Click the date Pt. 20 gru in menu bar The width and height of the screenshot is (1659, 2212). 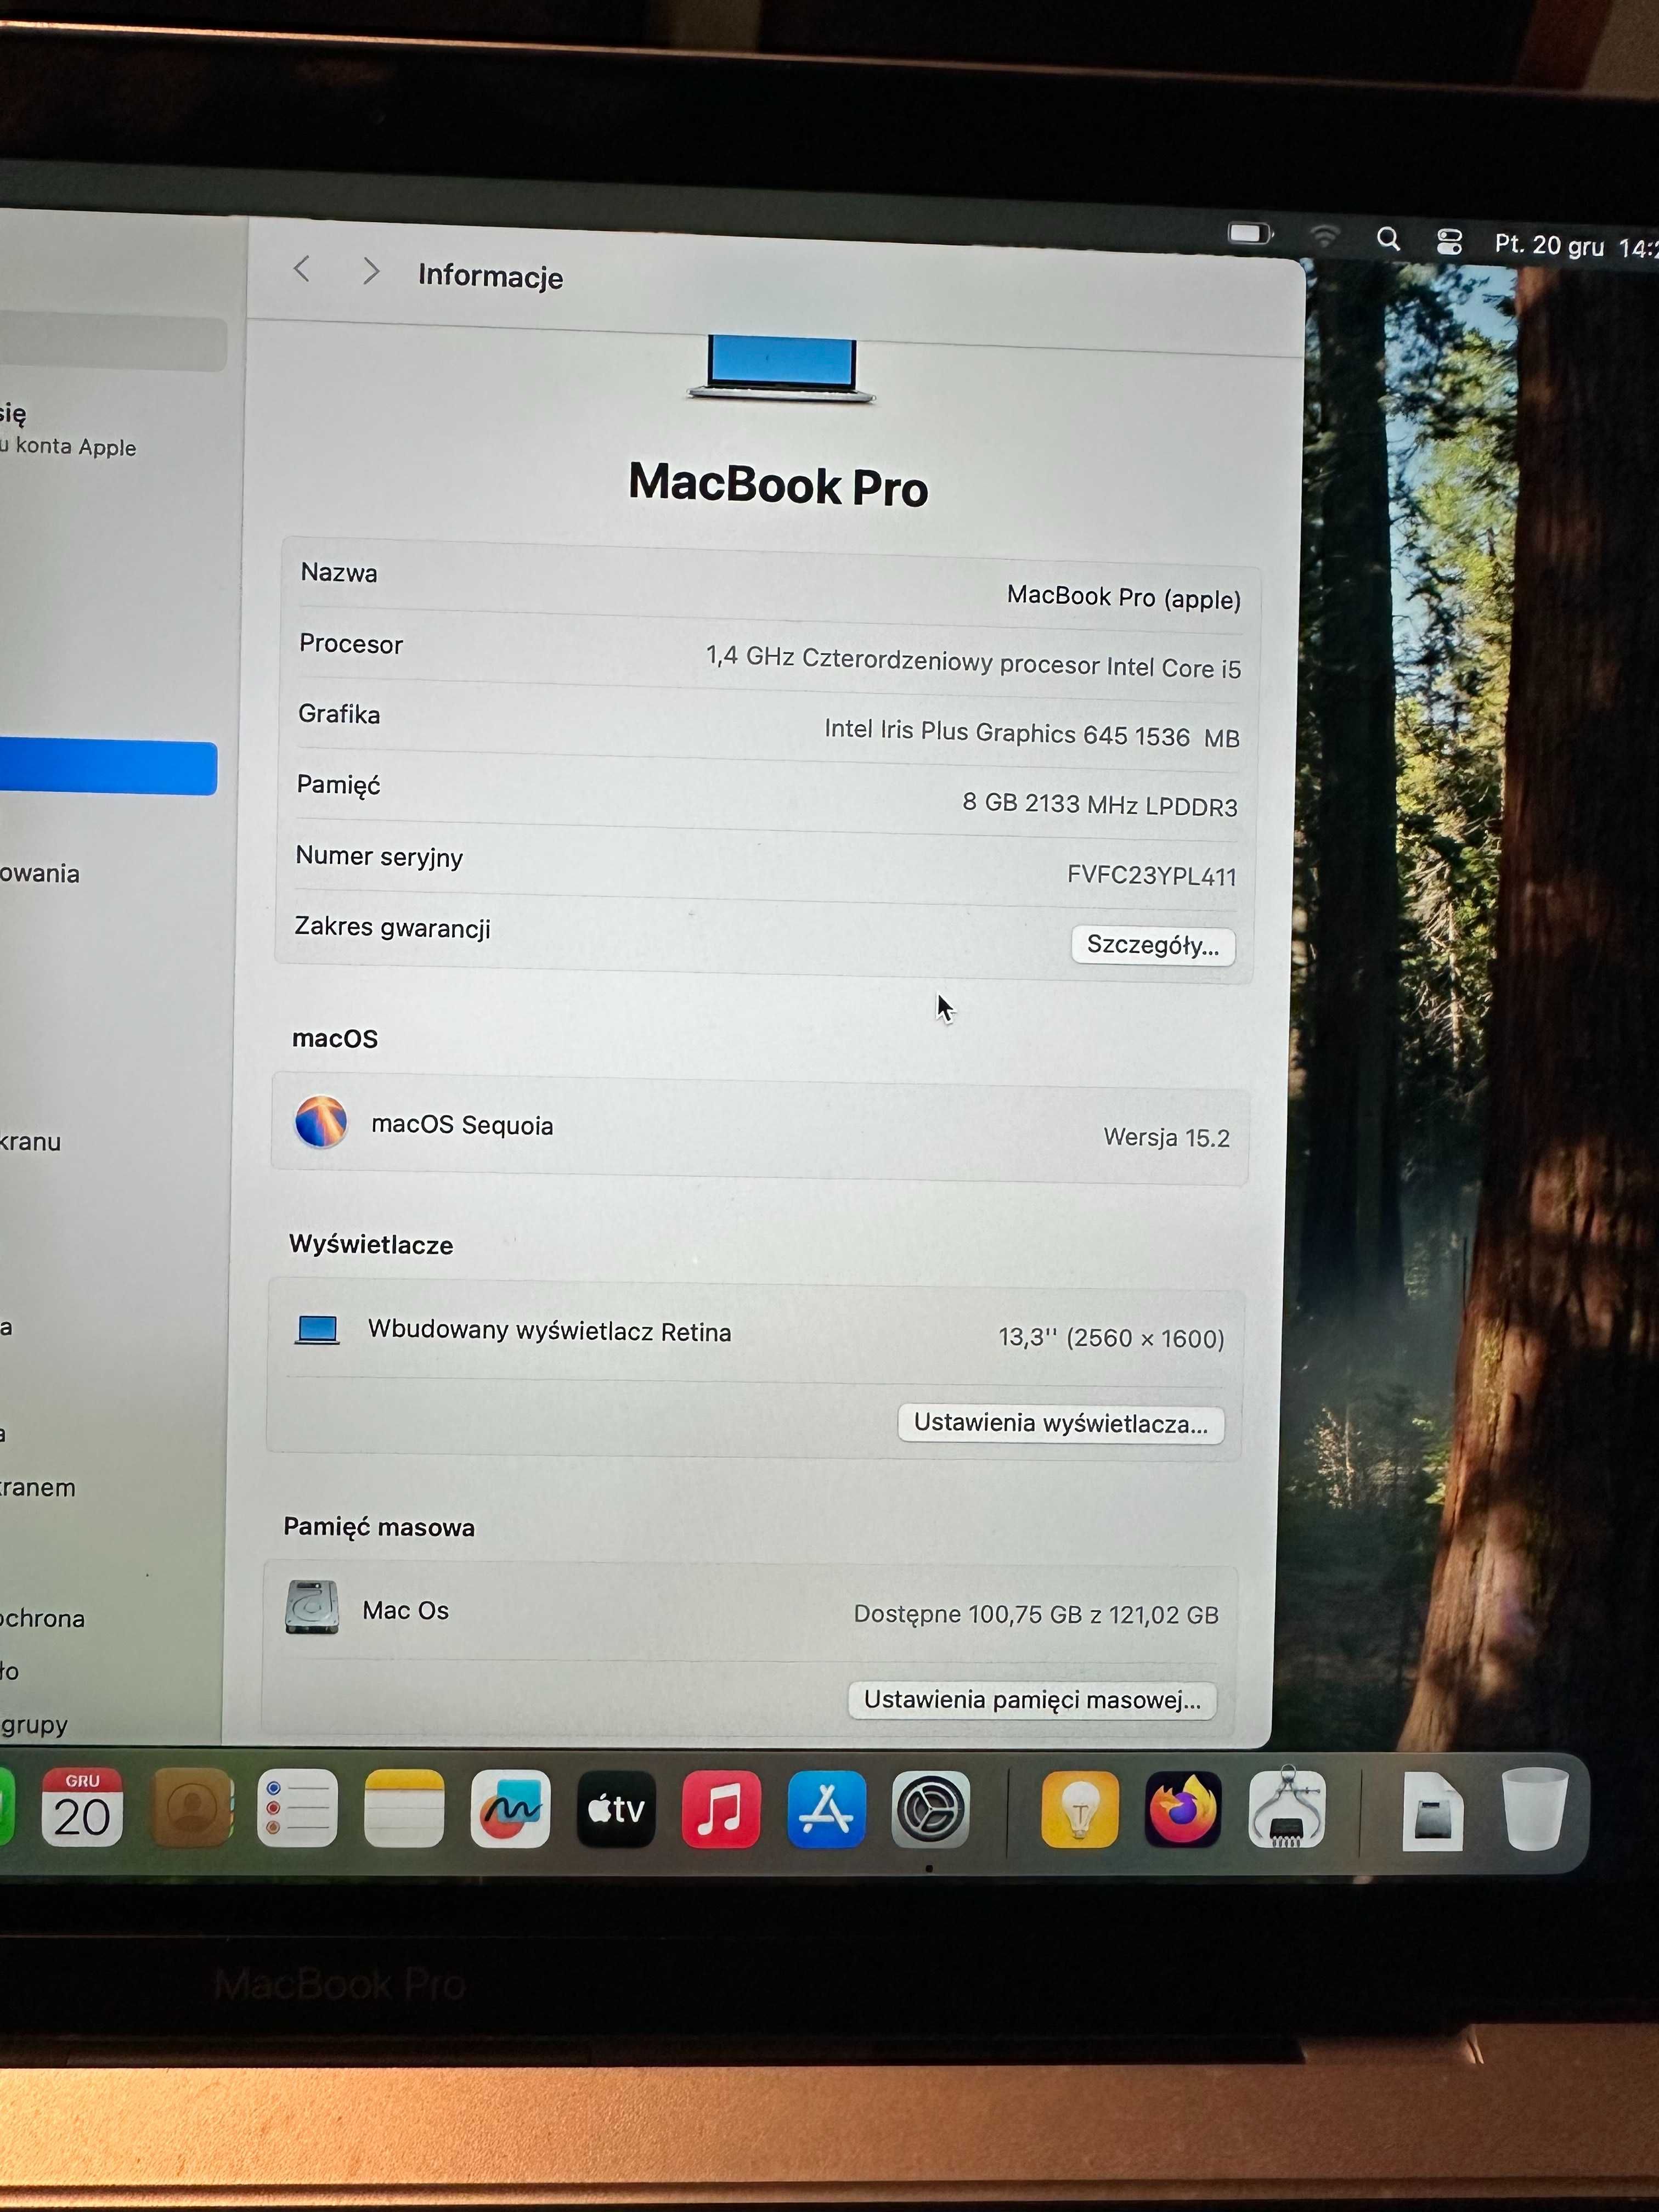point(1549,245)
